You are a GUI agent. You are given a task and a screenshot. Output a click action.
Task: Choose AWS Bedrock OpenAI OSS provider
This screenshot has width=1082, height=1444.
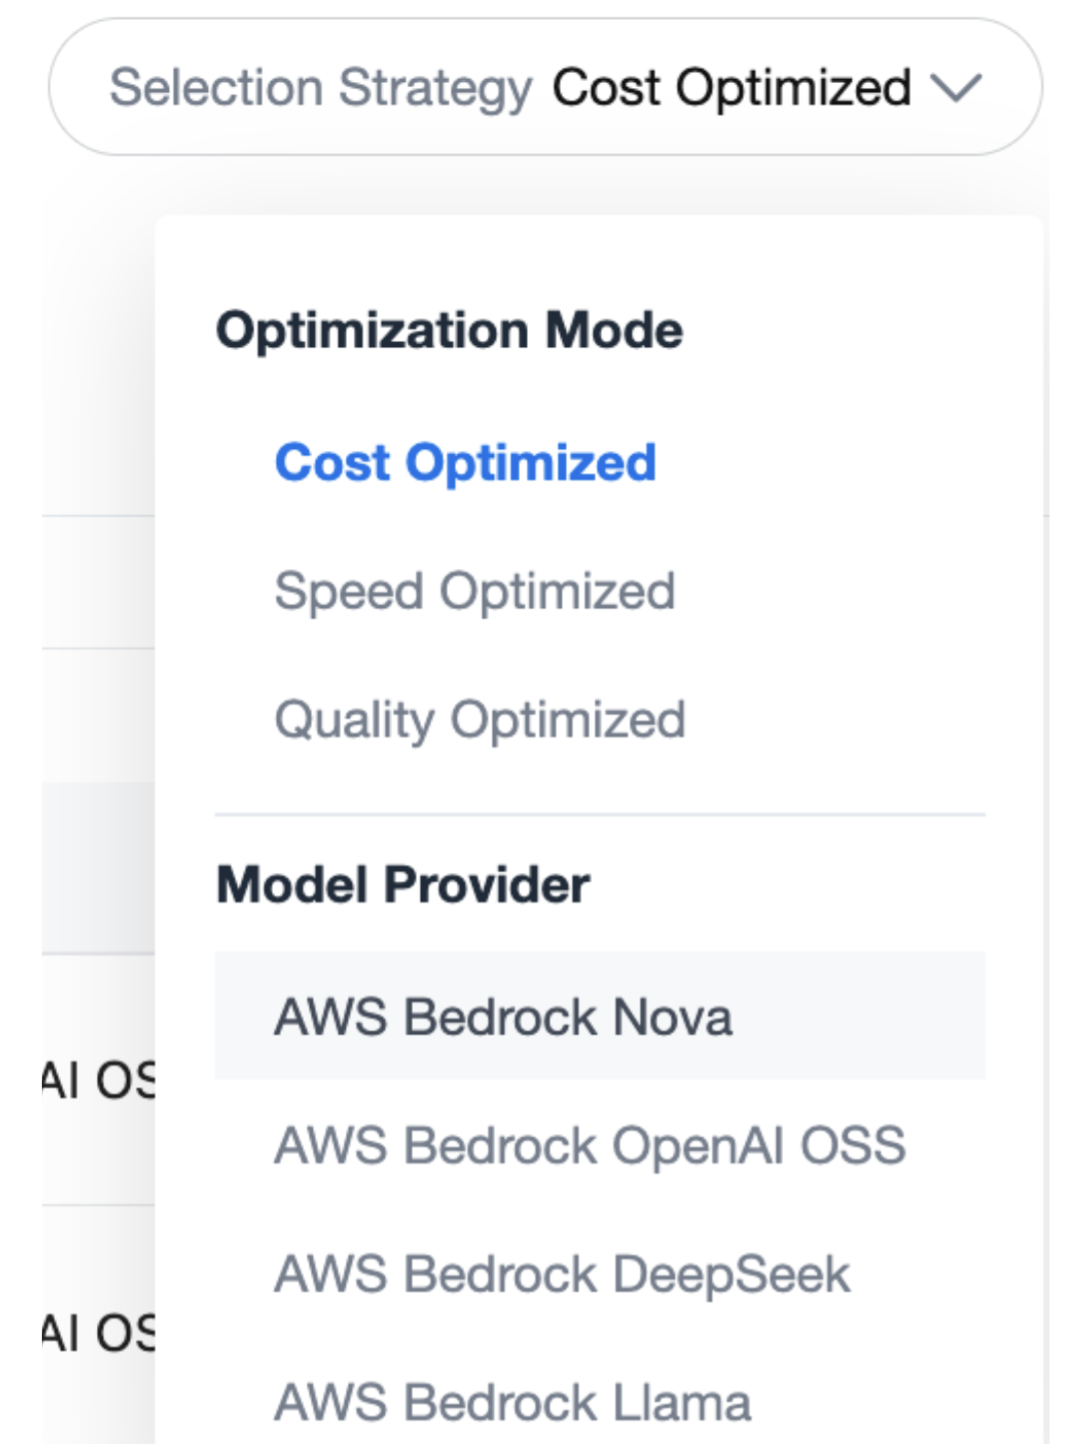590,1145
